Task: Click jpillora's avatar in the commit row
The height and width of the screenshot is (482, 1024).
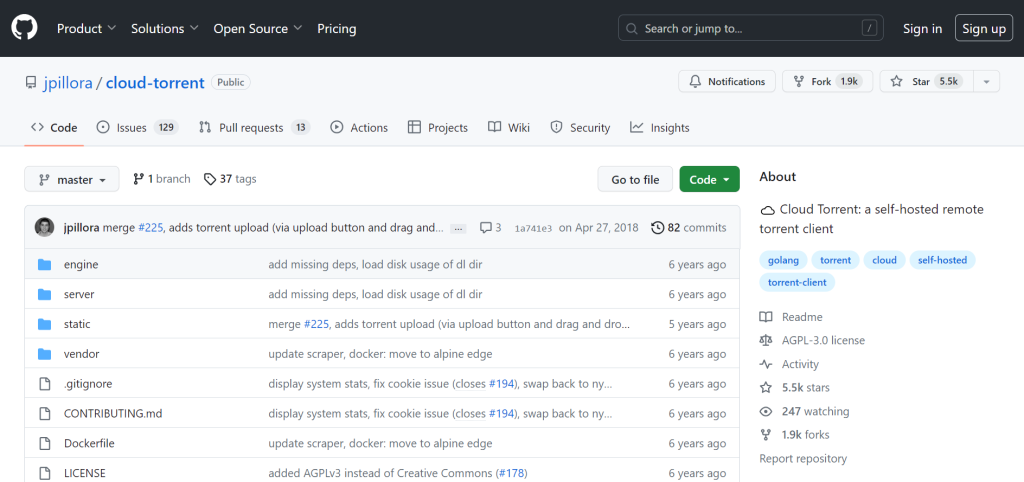Action: coord(44,228)
